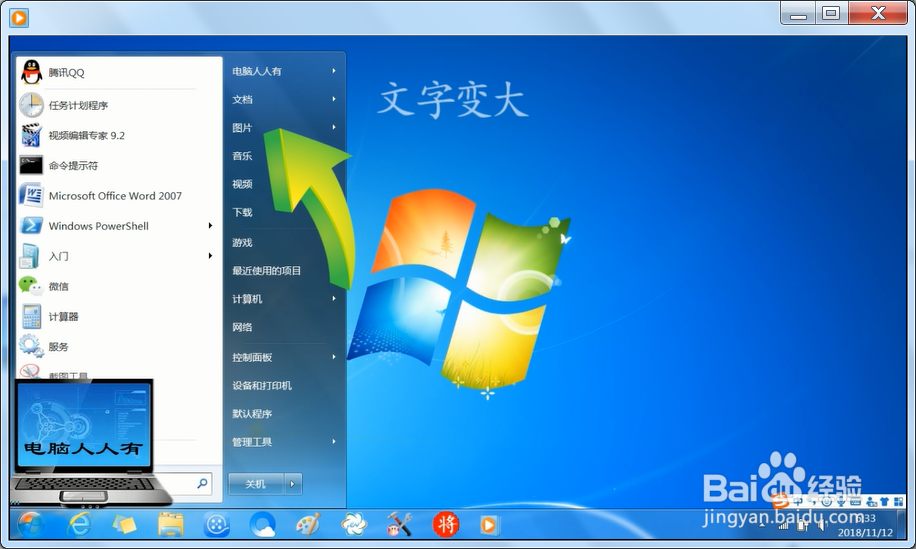
Task: Launch Paint palette icon on taskbar
Action: 308,524
